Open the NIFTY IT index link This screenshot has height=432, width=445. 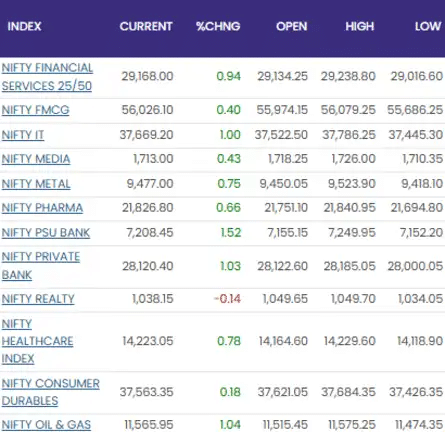(23, 135)
